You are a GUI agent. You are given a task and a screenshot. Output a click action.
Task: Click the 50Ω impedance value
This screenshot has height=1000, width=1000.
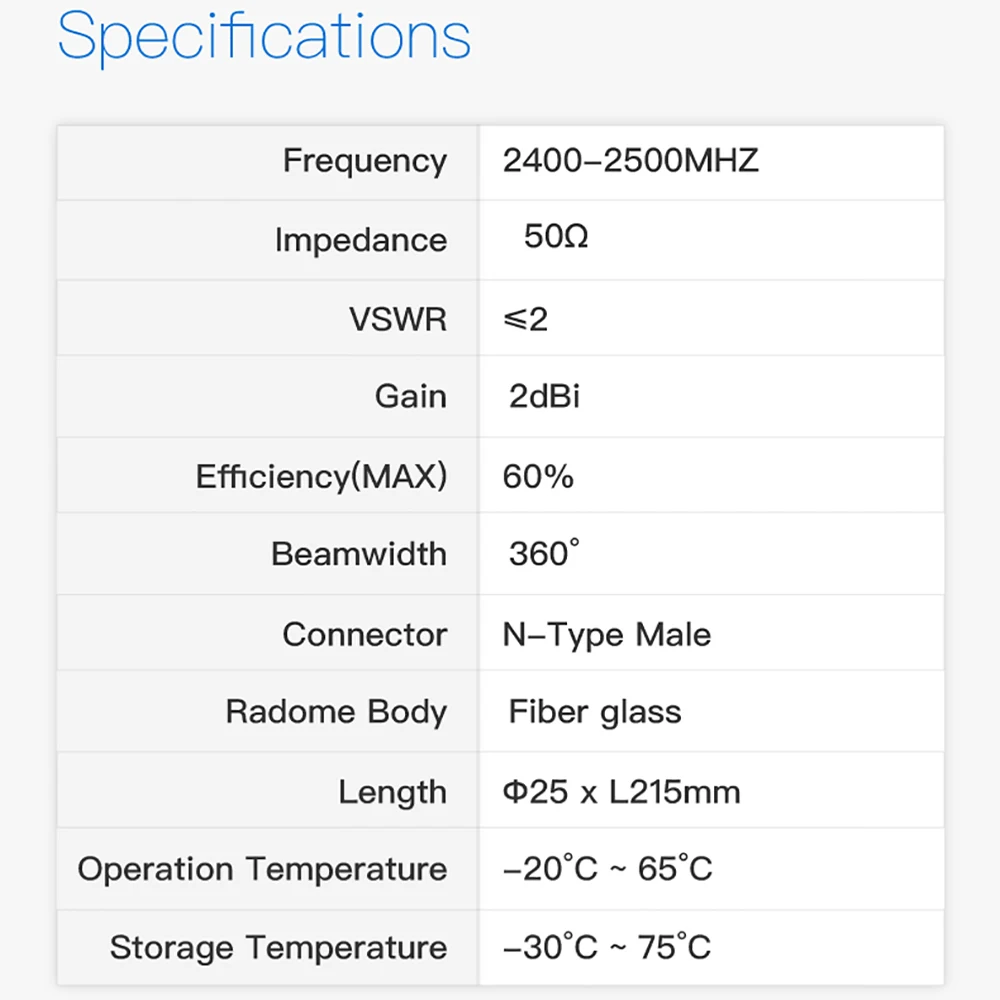point(556,239)
